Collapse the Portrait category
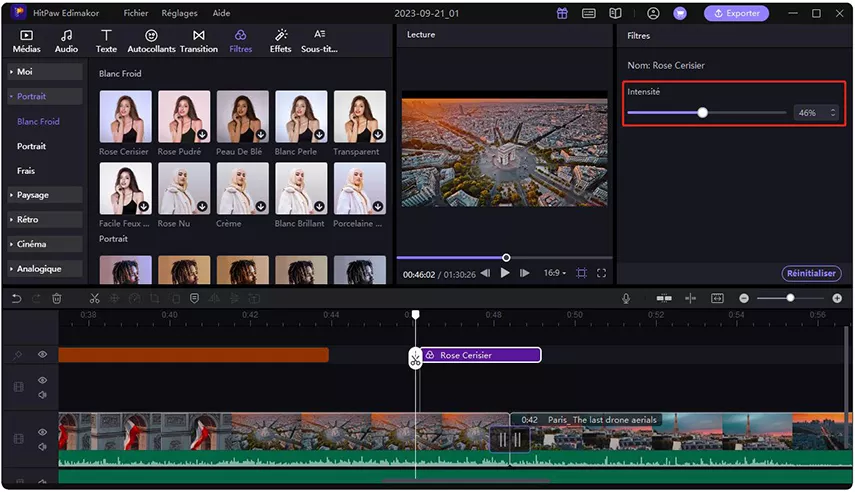Viewport: 855px width, 492px height. [45, 97]
